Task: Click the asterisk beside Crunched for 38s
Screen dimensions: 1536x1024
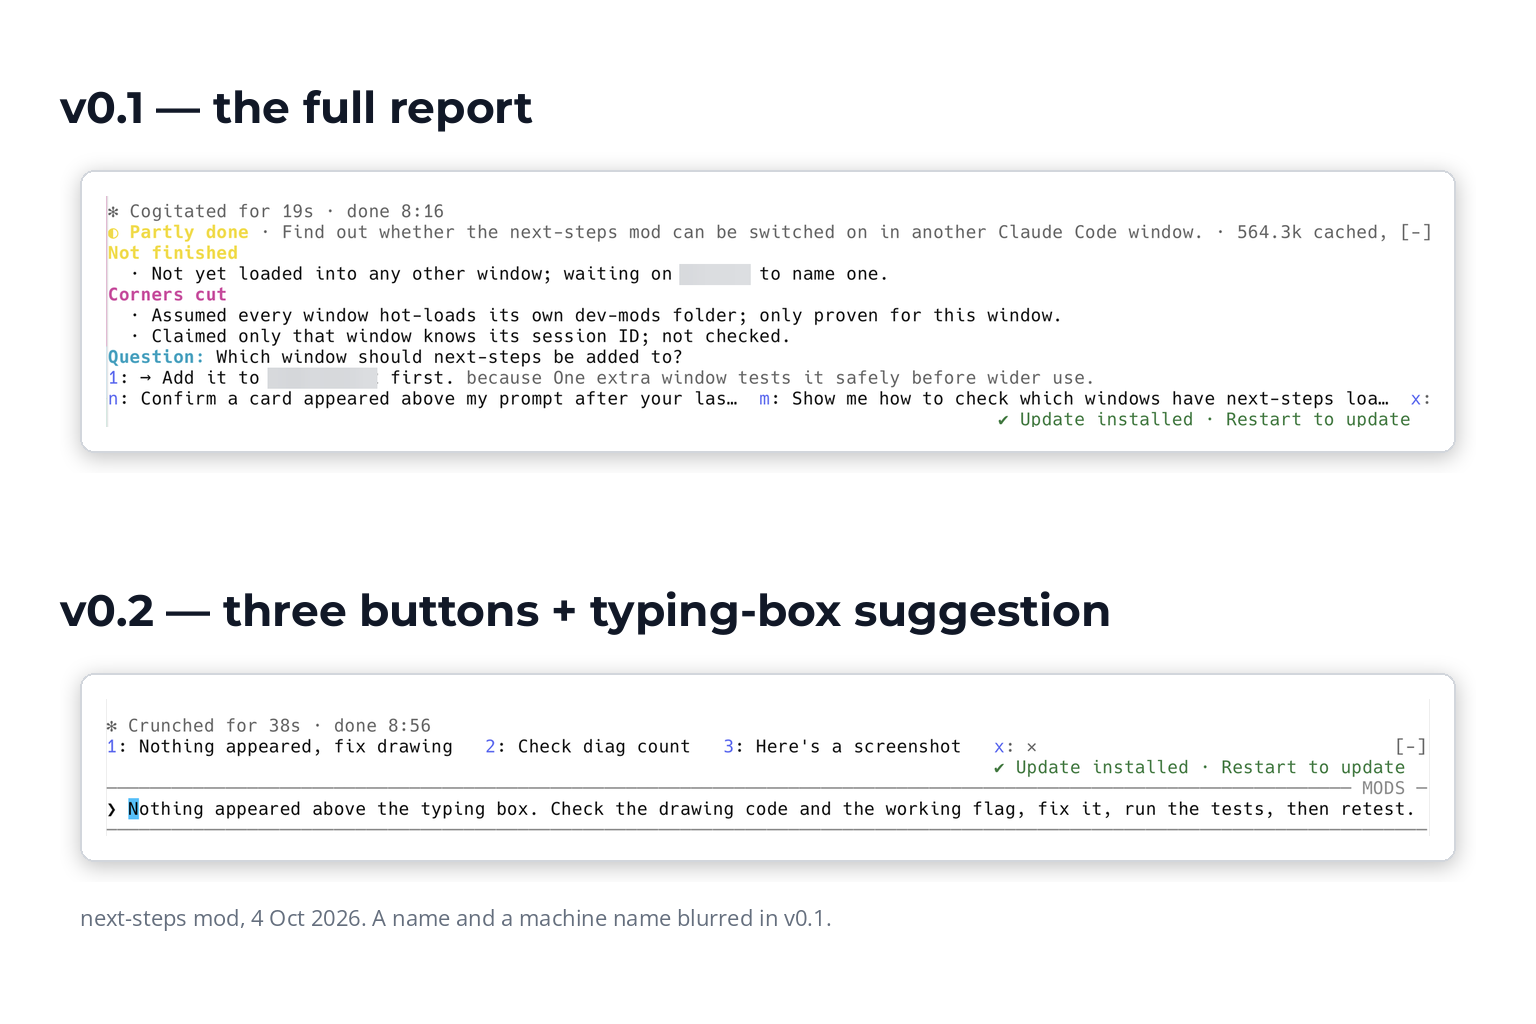Action: 112,726
